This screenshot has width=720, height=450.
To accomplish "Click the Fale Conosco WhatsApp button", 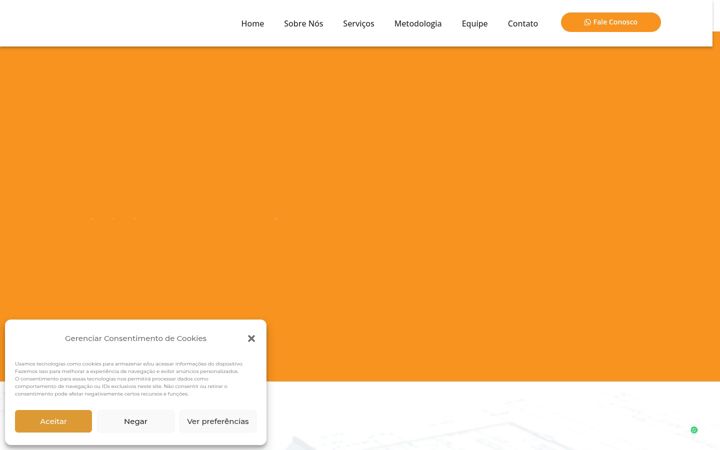I will [x=610, y=22].
